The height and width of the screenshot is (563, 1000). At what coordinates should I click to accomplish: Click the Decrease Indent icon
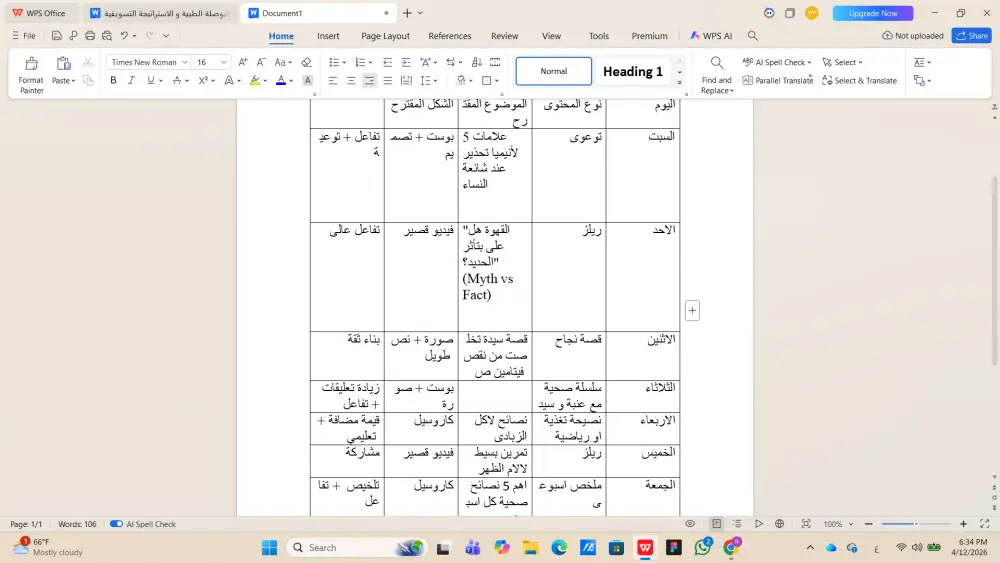pyautogui.click(x=387, y=62)
